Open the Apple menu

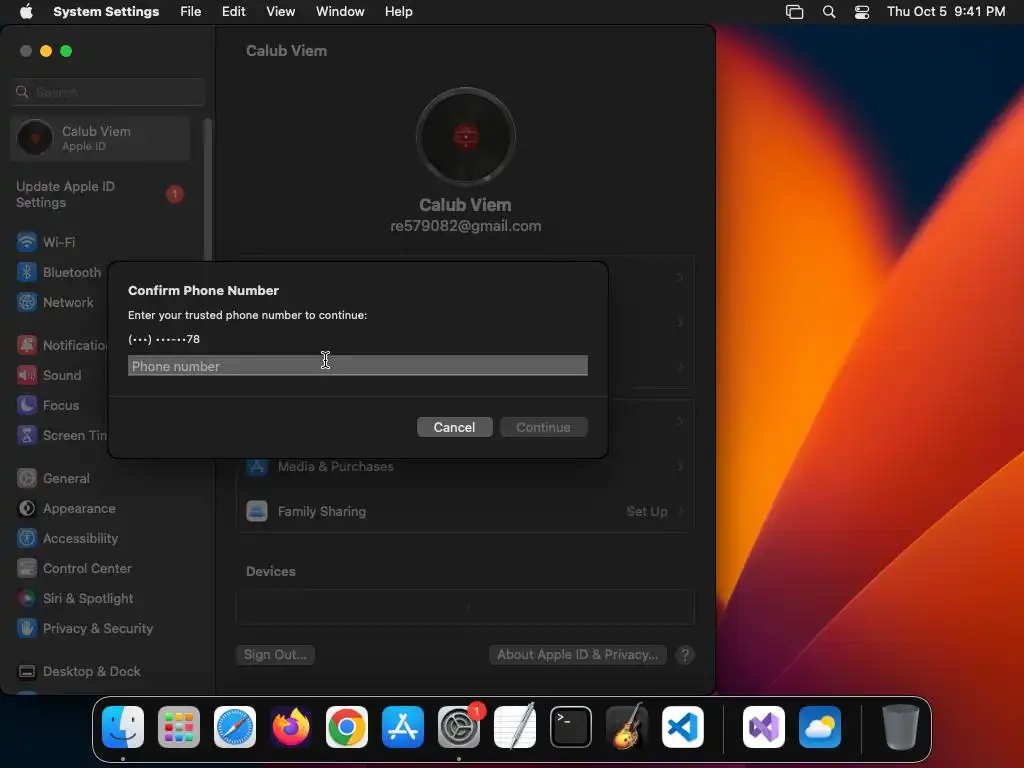point(26,12)
